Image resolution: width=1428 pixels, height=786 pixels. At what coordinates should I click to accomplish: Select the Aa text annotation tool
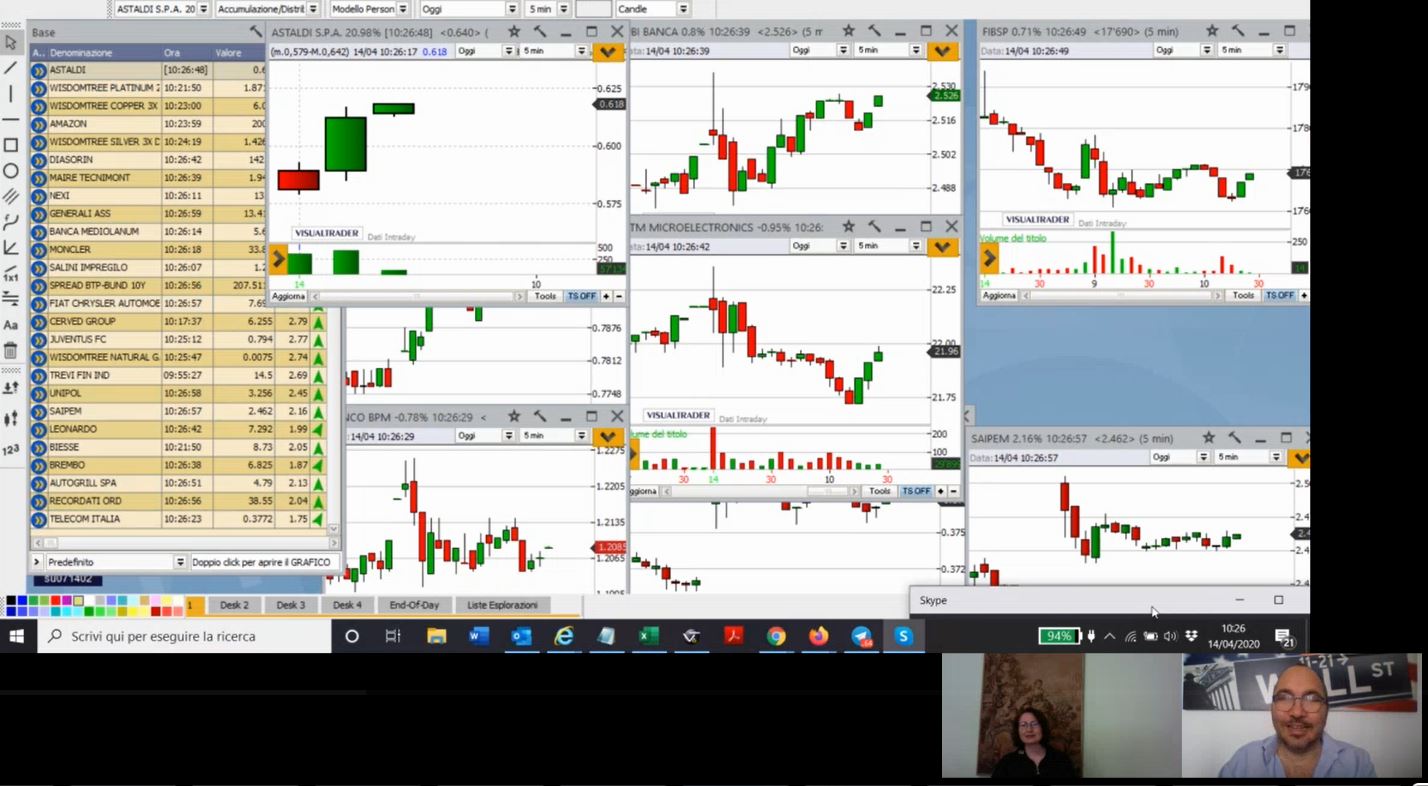click(x=11, y=325)
